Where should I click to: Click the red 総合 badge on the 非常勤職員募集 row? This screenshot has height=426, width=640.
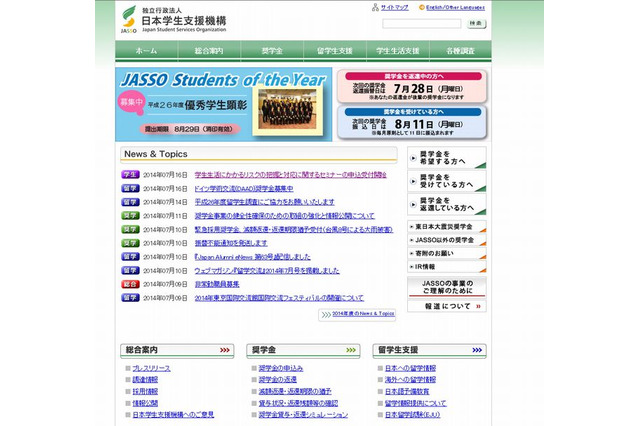130,284
